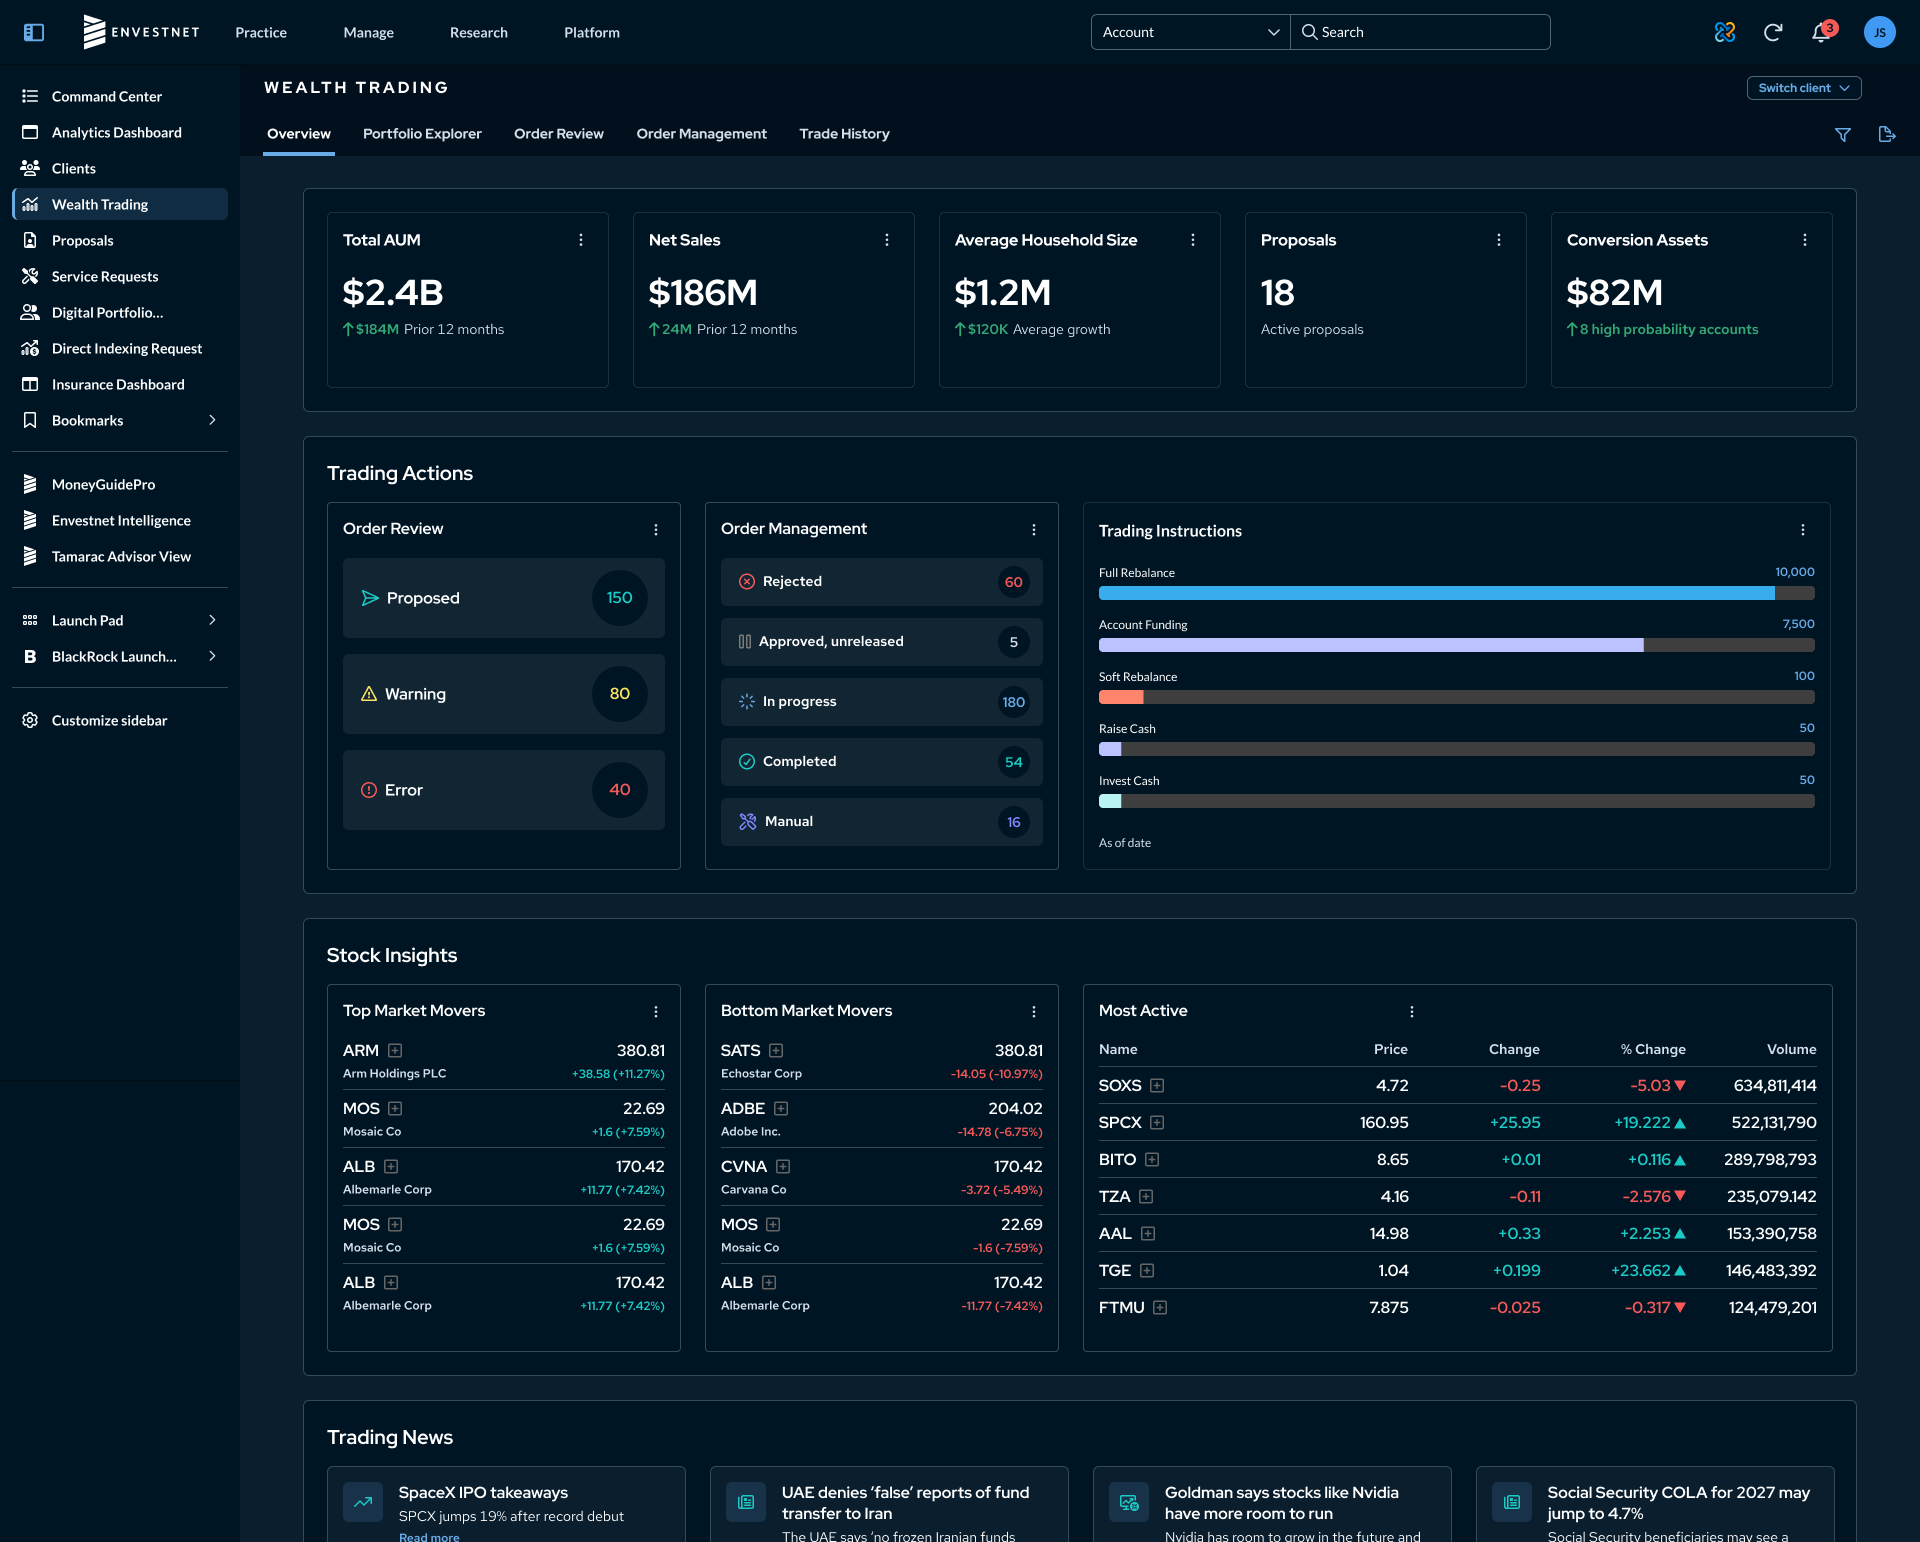Switch to Trade History tab

[x=844, y=134]
